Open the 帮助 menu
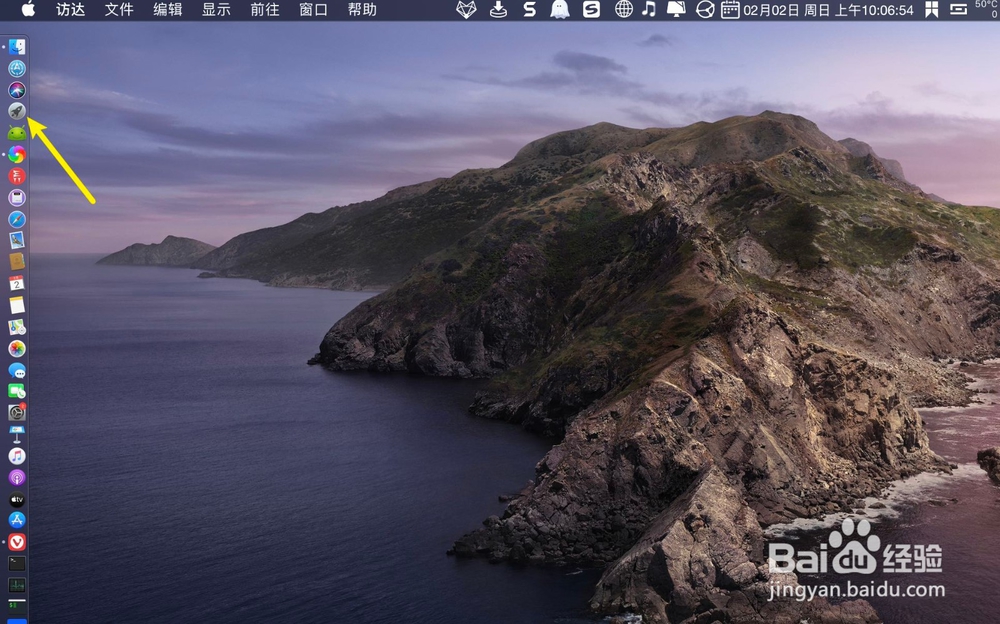The height and width of the screenshot is (624, 1000). pos(362,10)
